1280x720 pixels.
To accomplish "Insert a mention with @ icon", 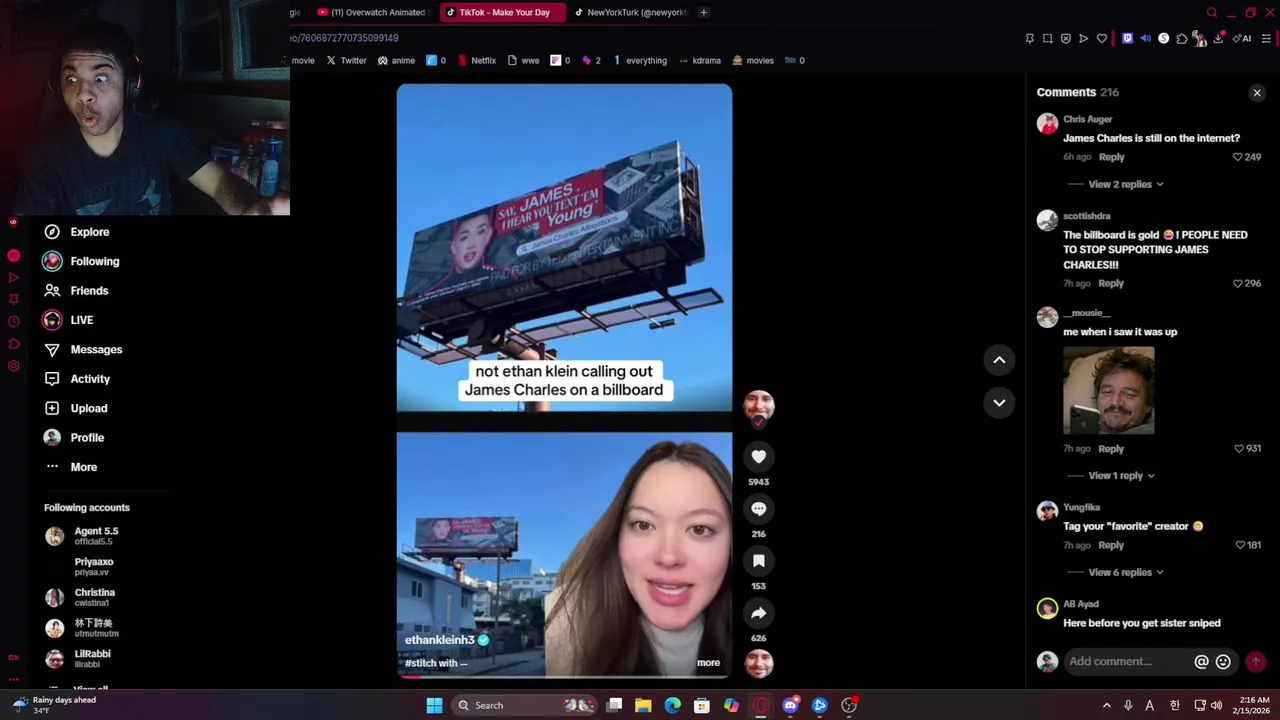I will click(x=1201, y=662).
